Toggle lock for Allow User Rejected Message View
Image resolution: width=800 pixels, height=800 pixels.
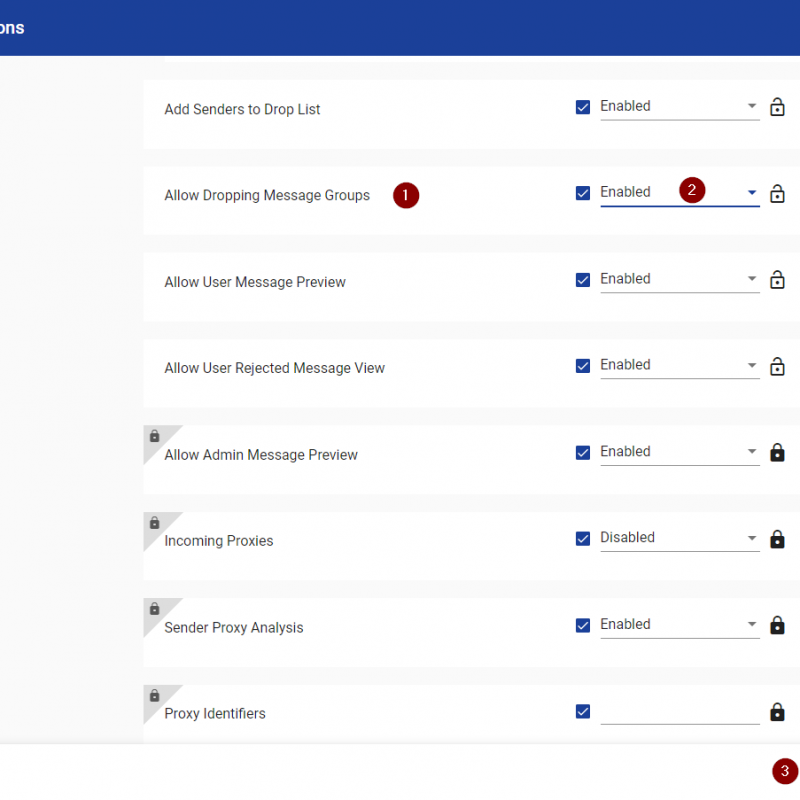tap(777, 366)
